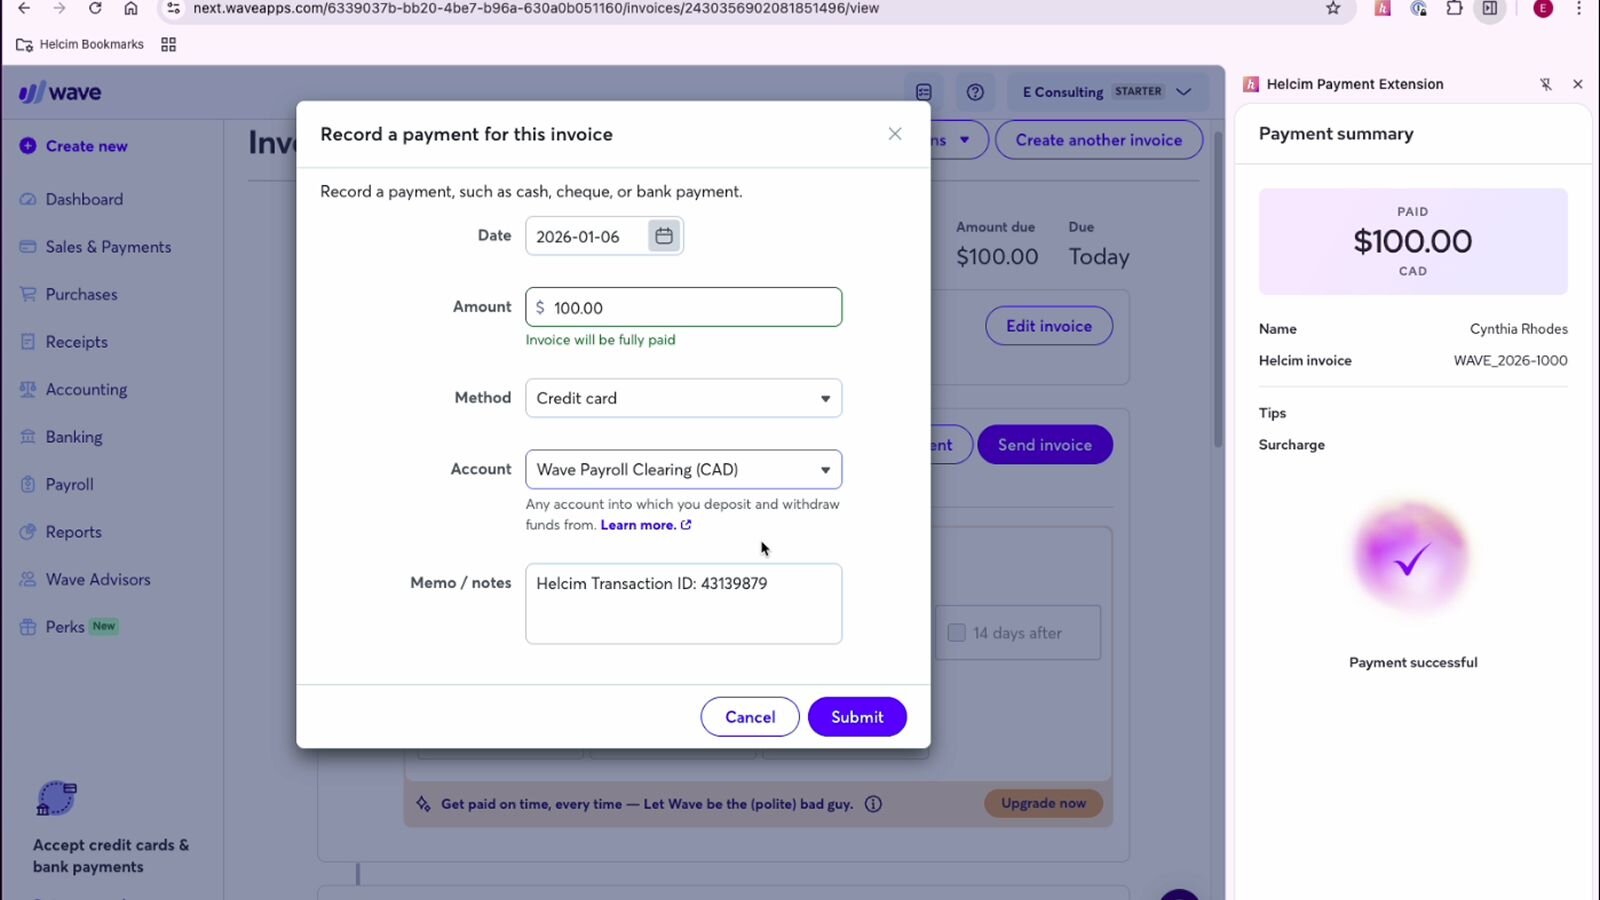The height and width of the screenshot is (900, 1600).
Task: Click the Amount input field
Action: pos(690,308)
